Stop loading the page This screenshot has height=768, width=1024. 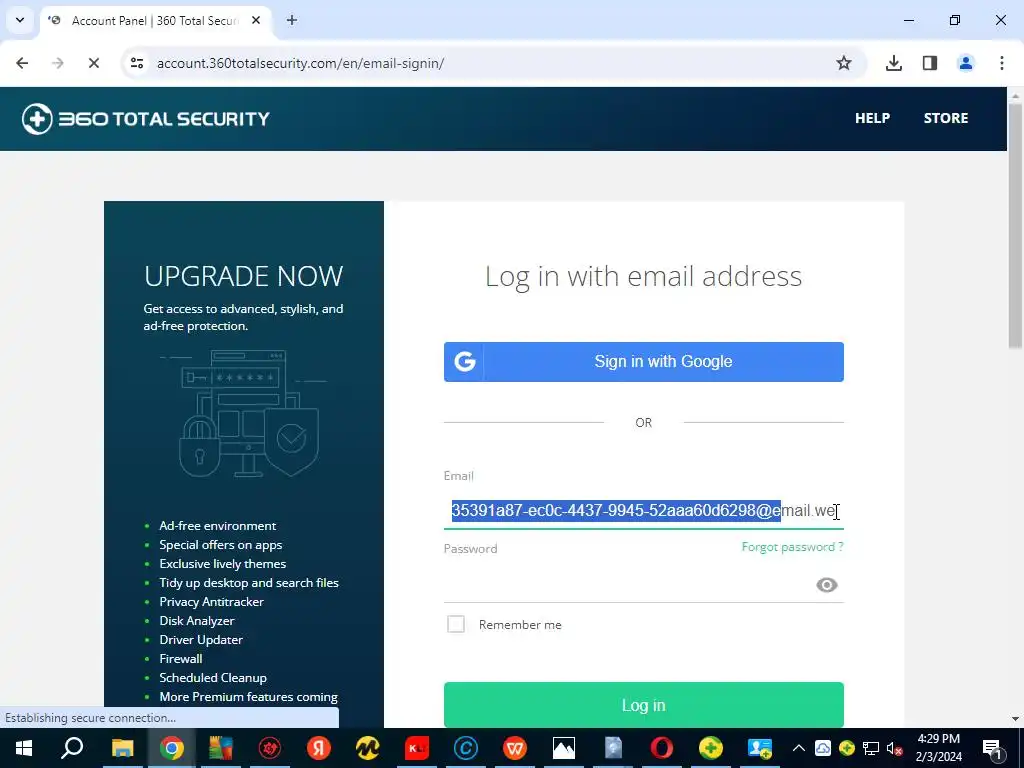93,63
